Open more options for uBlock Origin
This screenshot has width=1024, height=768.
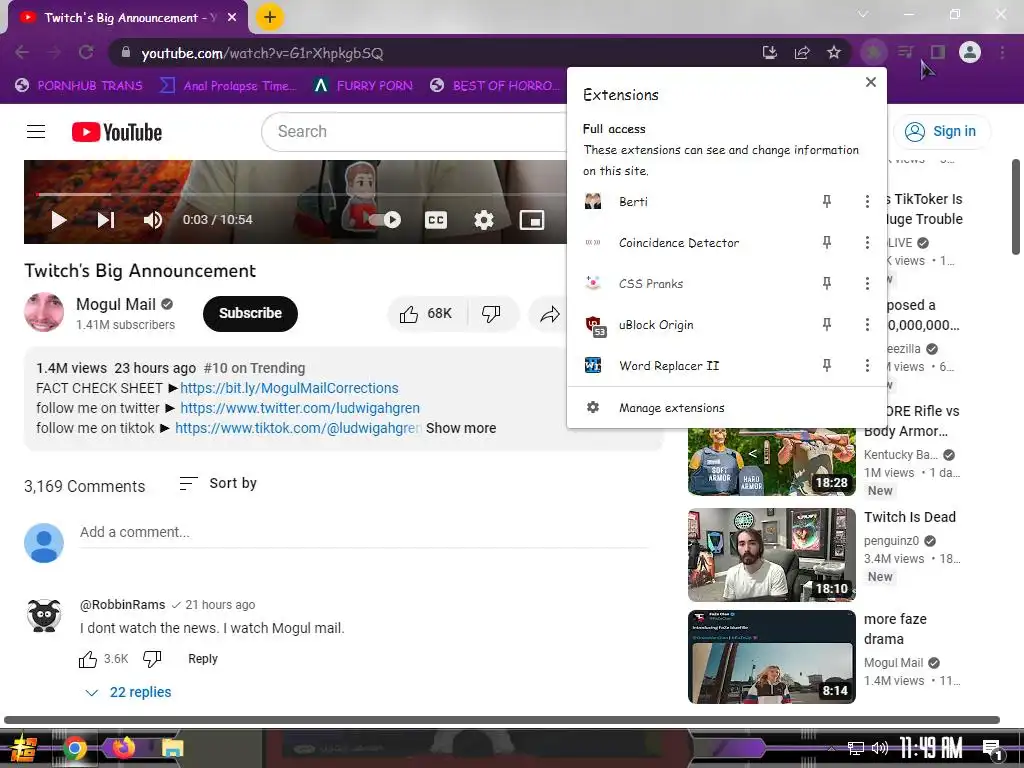click(x=867, y=325)
